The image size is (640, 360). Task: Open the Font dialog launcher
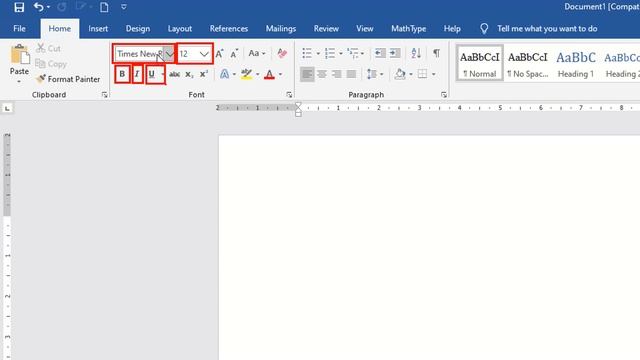(289, 95)
